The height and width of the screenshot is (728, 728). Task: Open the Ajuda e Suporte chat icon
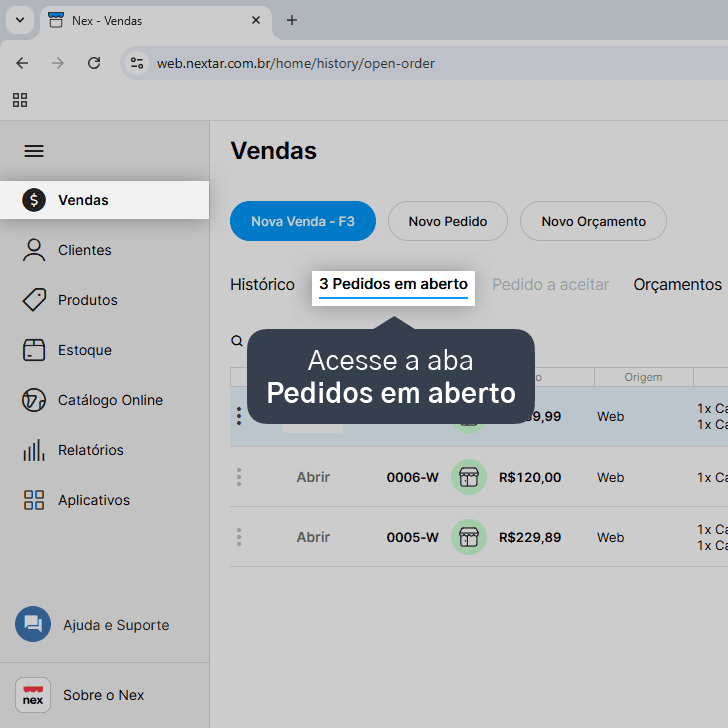(x=33, y=624)
